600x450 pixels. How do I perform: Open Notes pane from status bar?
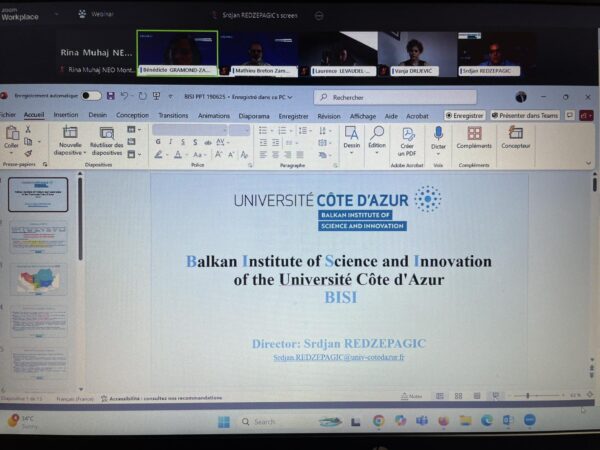click(411, 396)
